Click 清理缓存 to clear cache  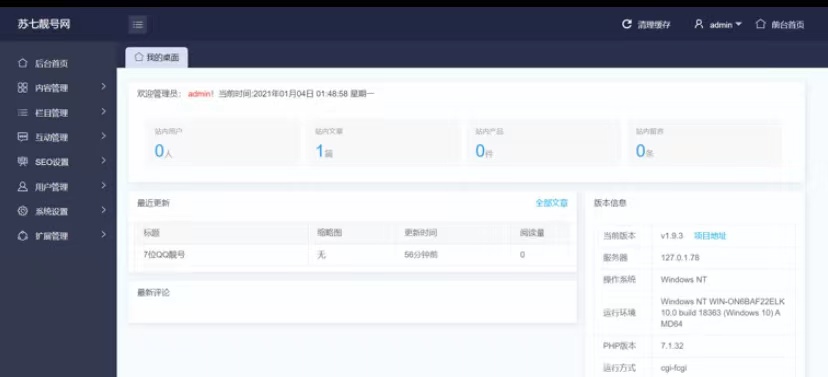(x=654, y=25)
